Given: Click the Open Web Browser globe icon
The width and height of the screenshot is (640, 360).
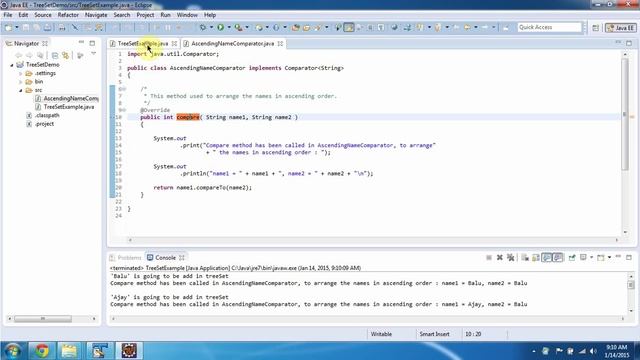Looking at the screenshot, I should pos(394,27).
